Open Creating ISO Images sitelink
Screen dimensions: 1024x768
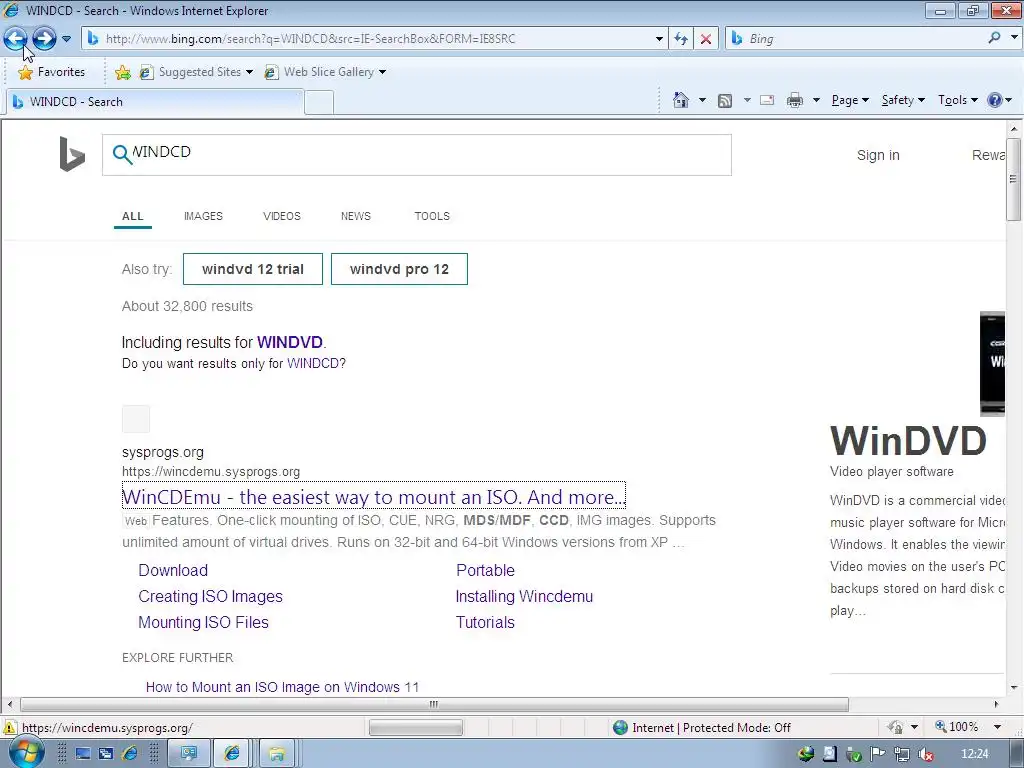point(210,596)
